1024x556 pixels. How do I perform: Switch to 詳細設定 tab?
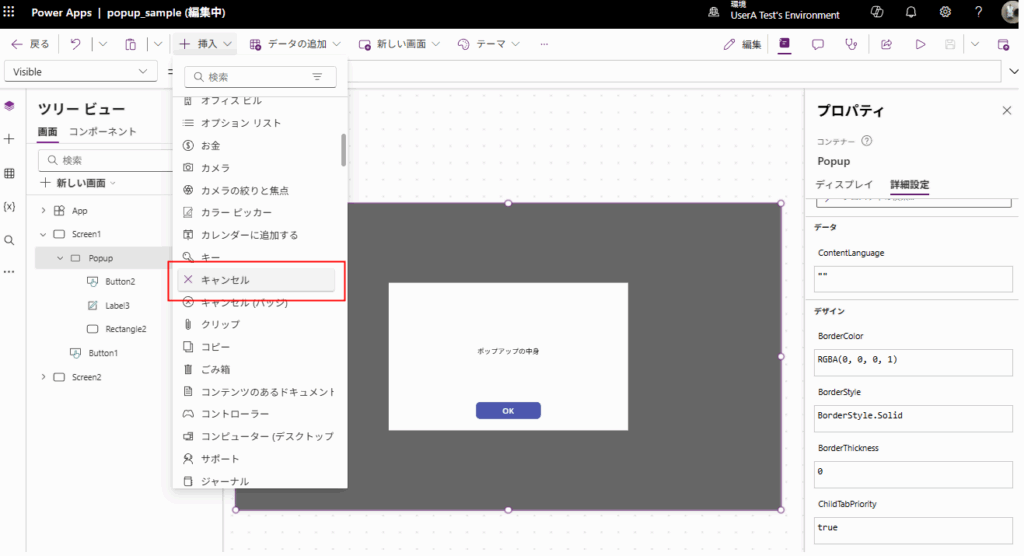click(910, 184)
